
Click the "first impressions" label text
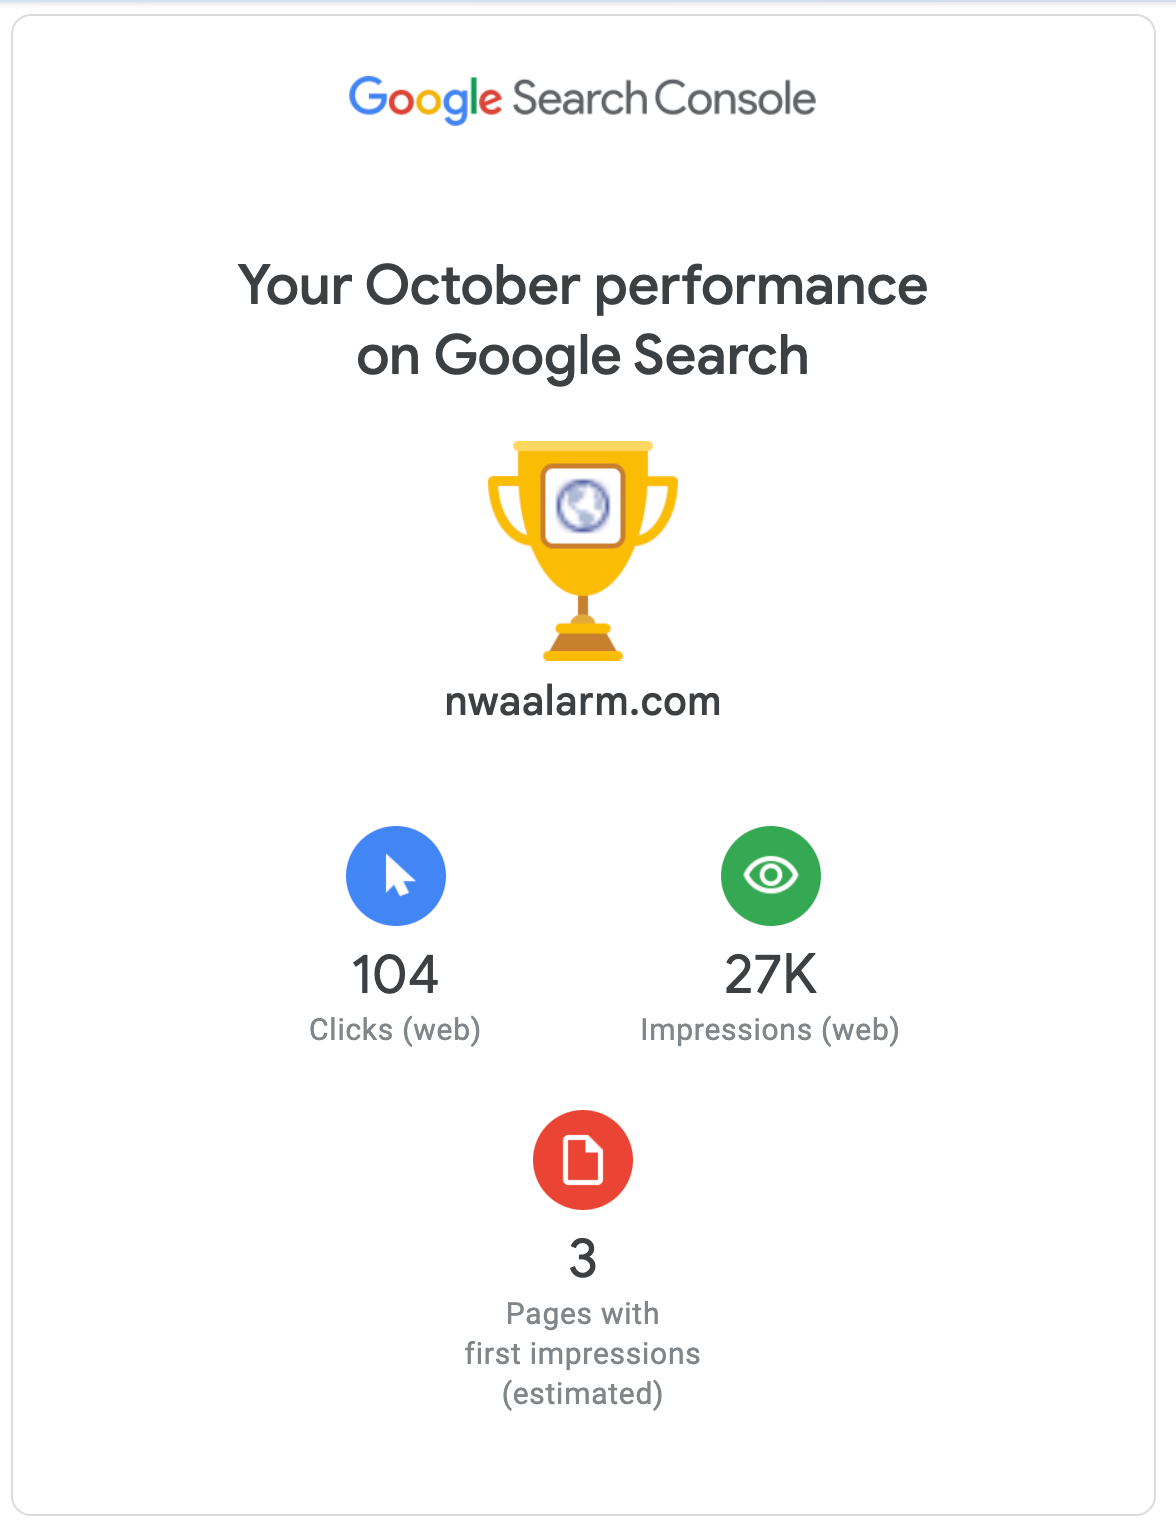click(x=583, y=1354)
